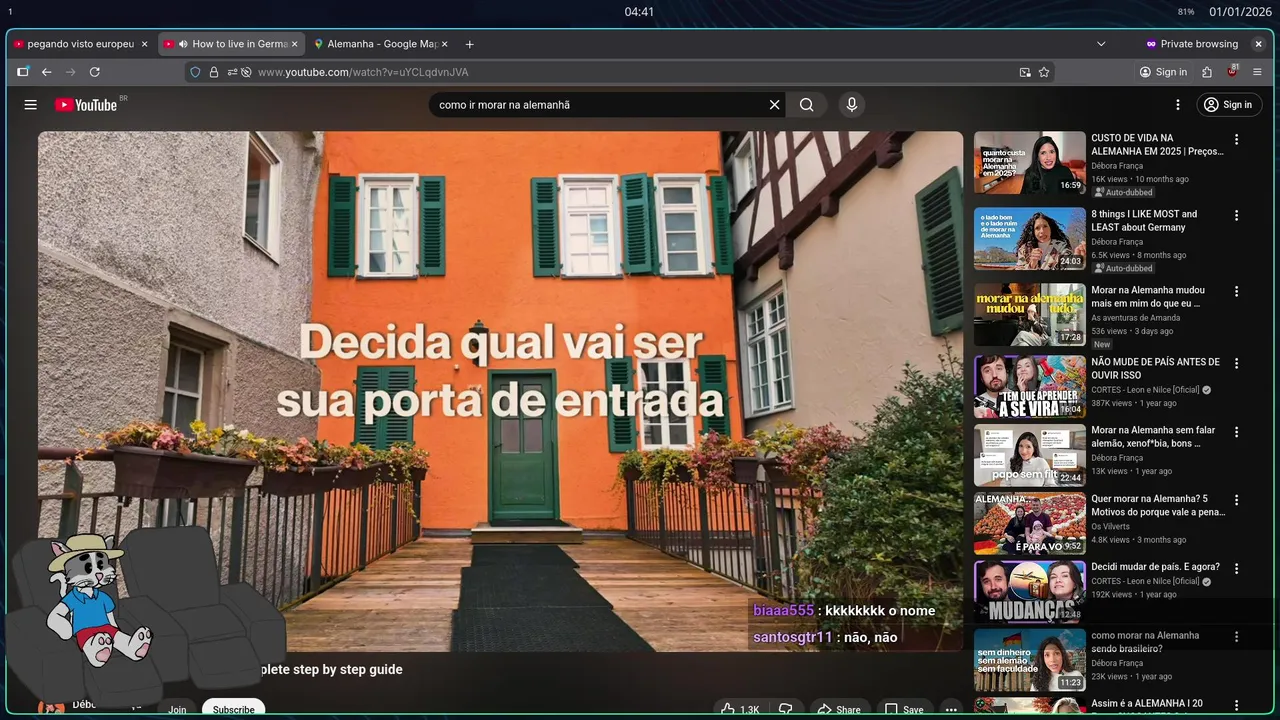This screenshot has height=720, width=1280.
Task: Click the padlock site information icon
Action: pyautogui.click(x=213, y=72)
